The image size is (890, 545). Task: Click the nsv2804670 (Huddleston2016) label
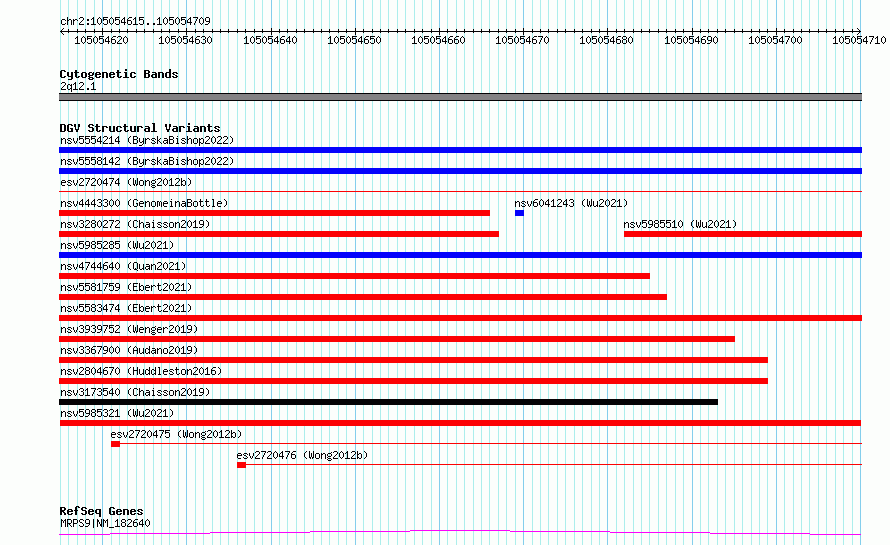coord(141,371)
